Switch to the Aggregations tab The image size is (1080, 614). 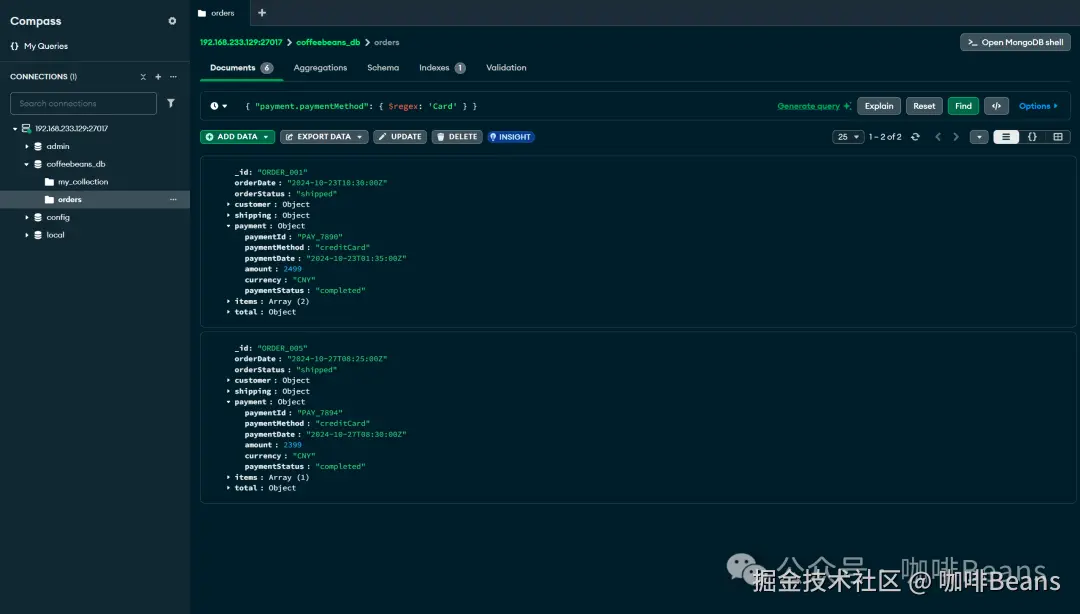click(x=320, y=68)
